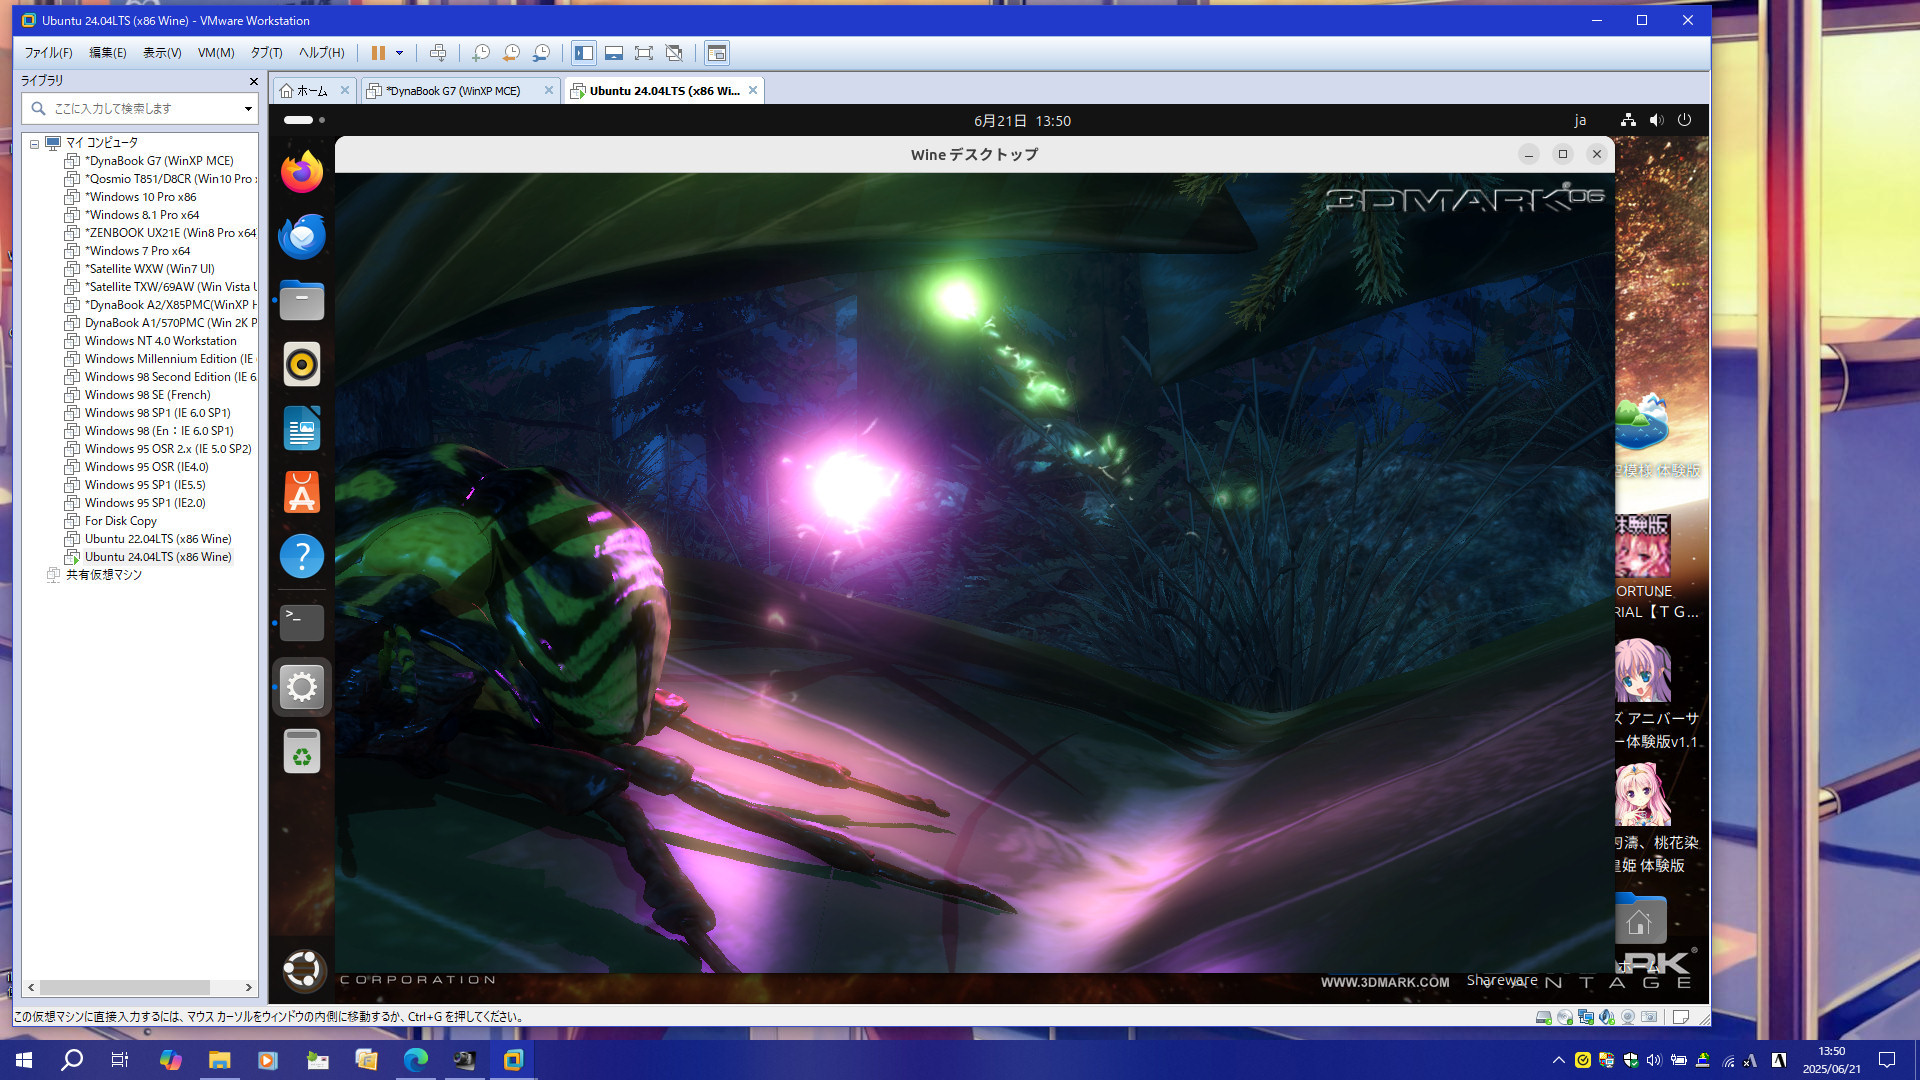Viewport: 1920px width, 1080px height.
Task: Open Help from the Ubuntu dock
Action: pos(302,556)
